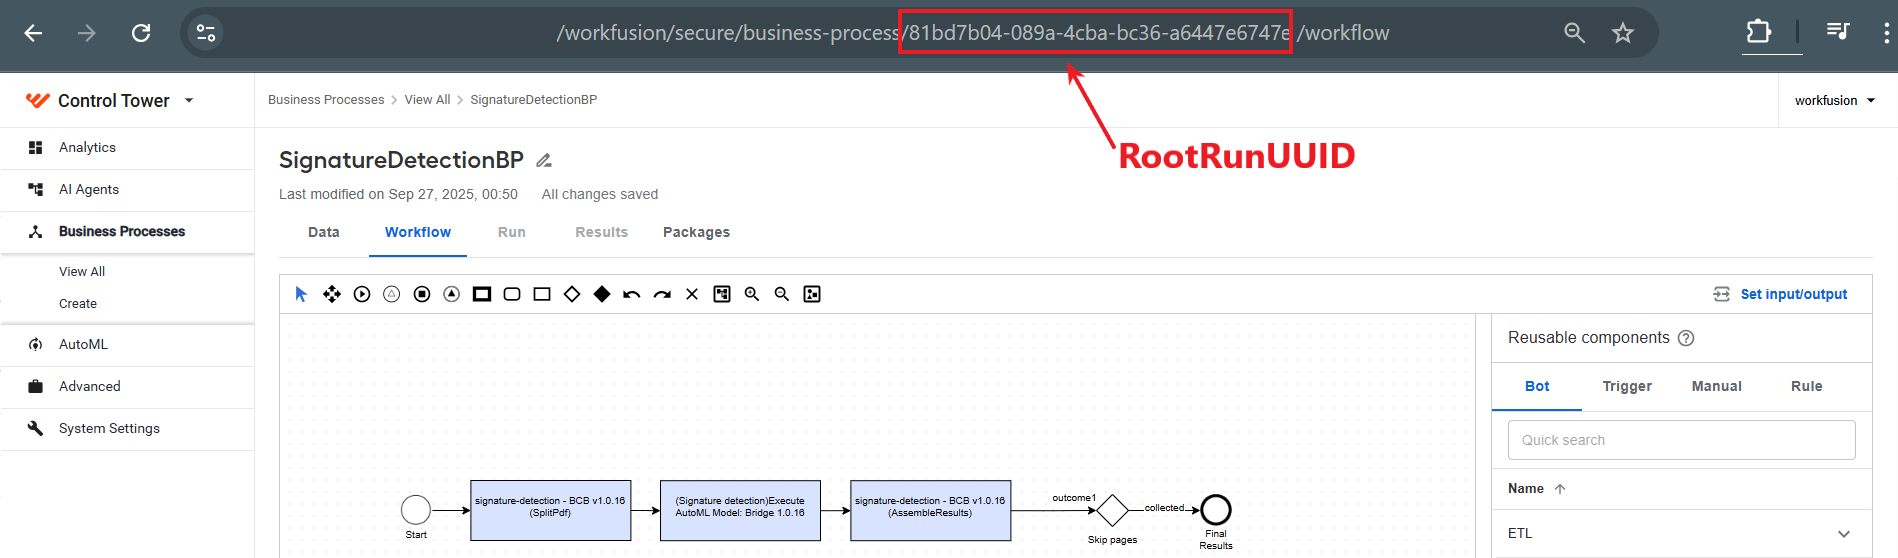Click Business Processes breadcrumb link
Viewport: 1898px width, 558px height.
click(326, 100)
